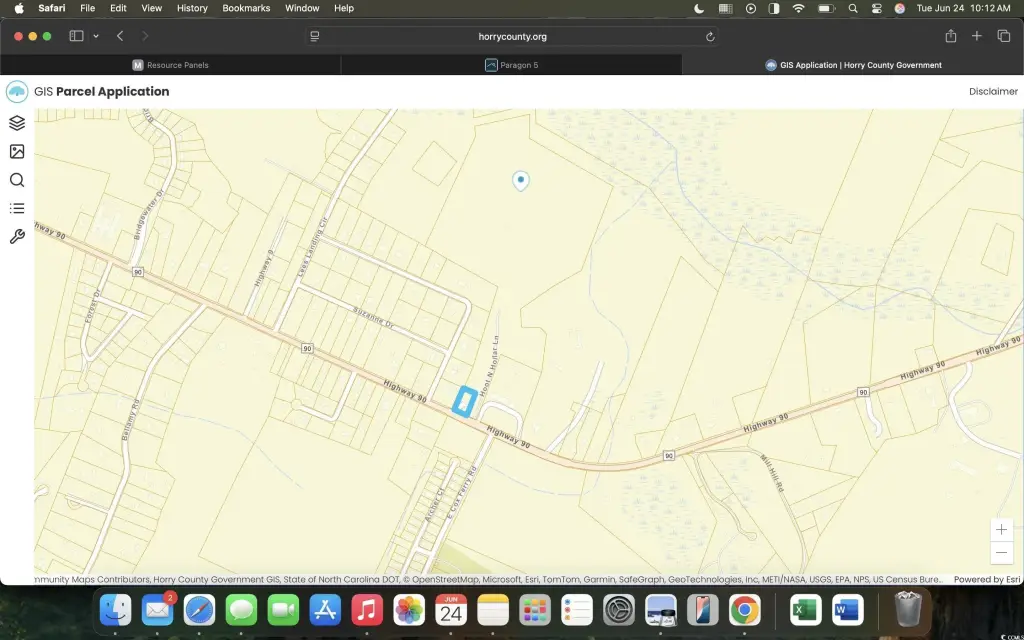The width and height of the screenshot is (1024, 640).
Task: Click the Safari reload page icon
Action: coord(710,36)
